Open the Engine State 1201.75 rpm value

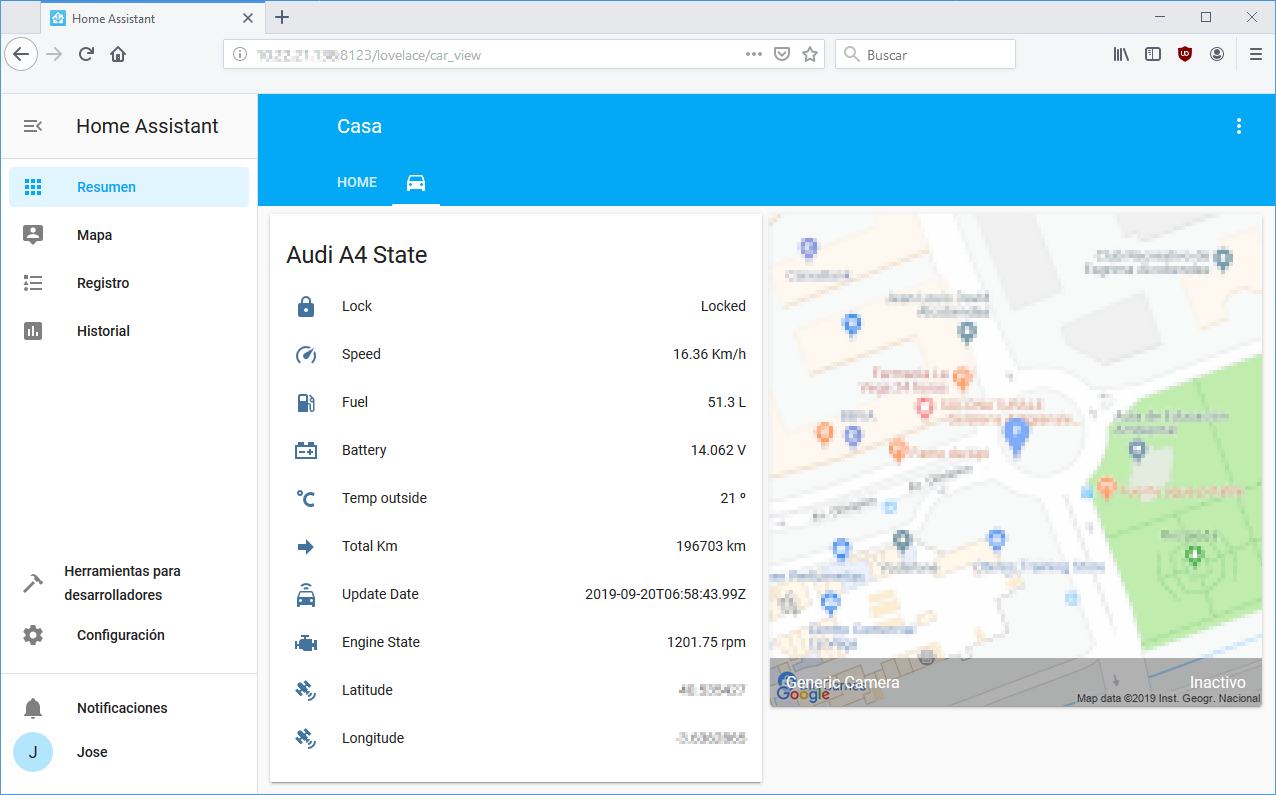pos(706,642)
